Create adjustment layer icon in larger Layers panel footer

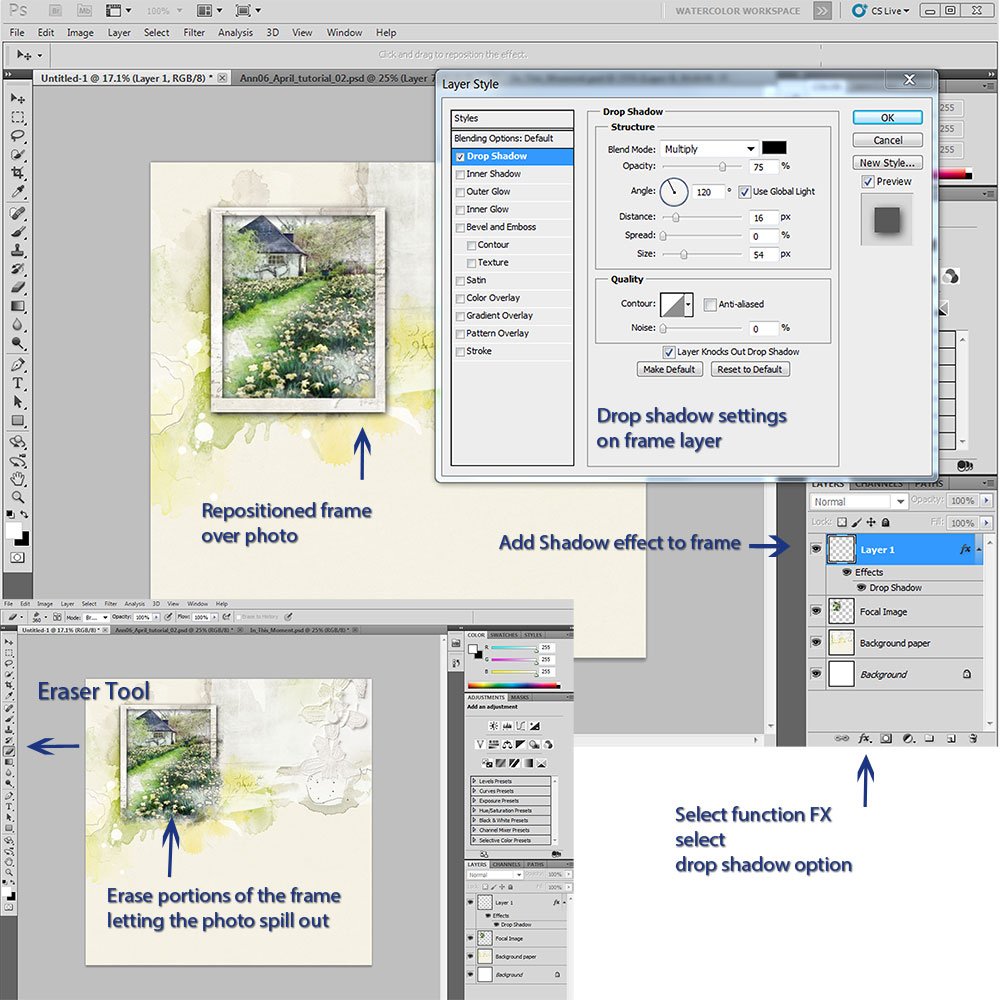908,739
